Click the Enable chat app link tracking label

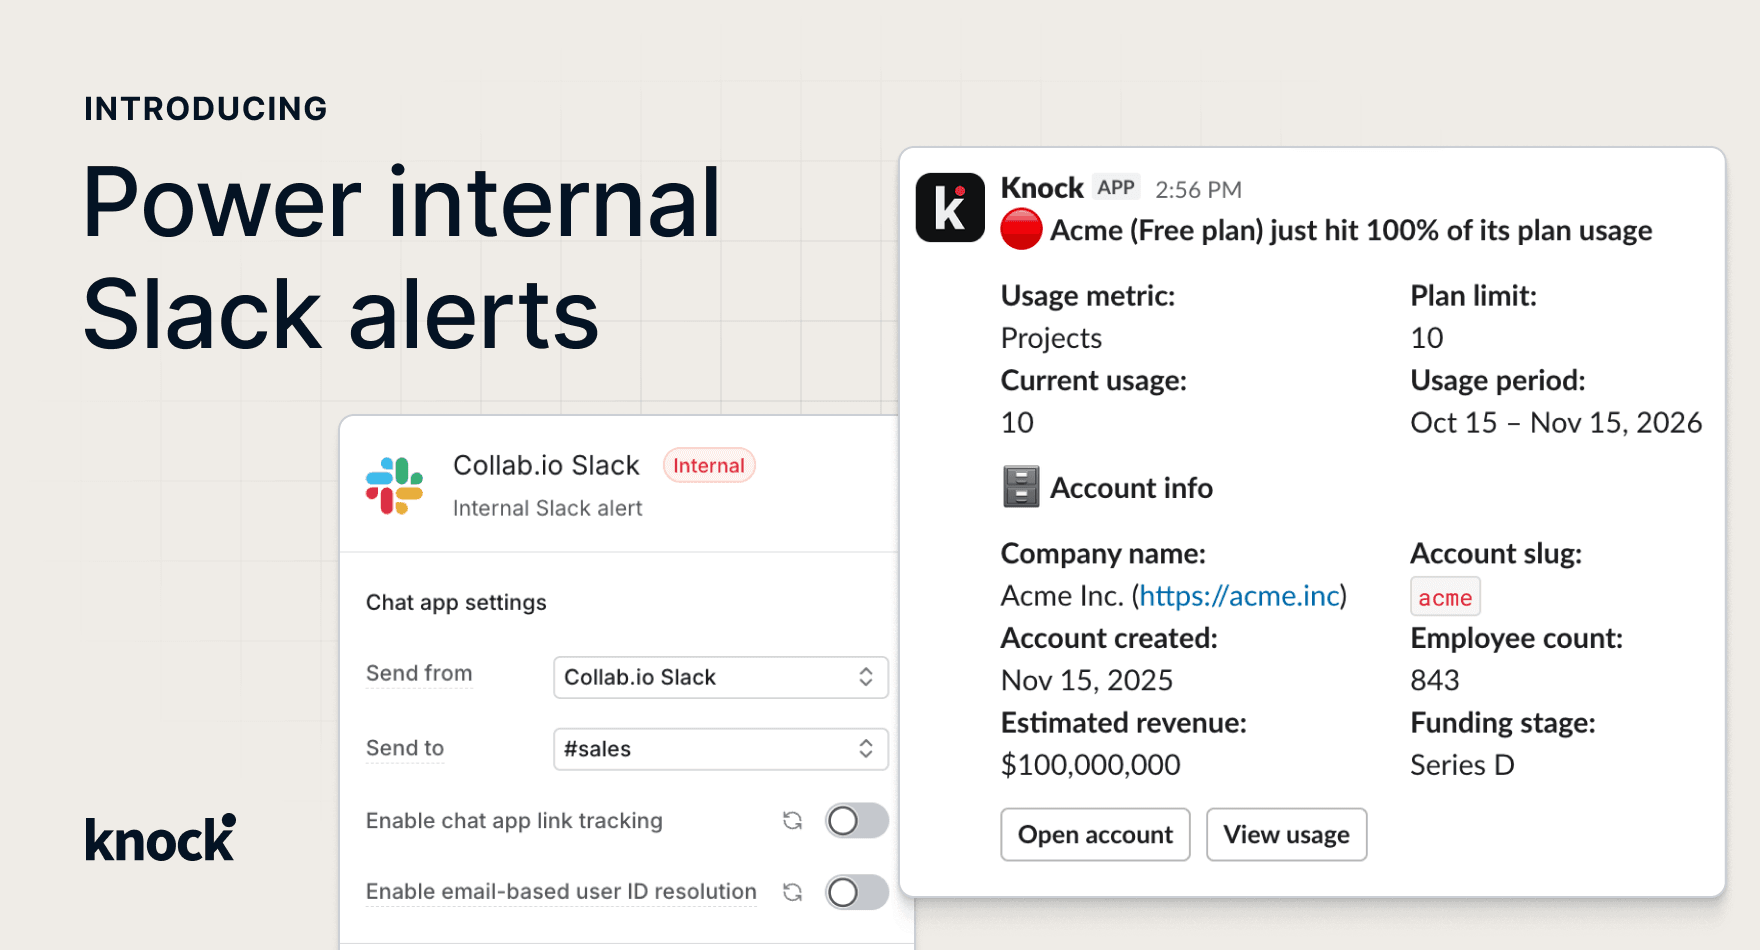click(x=514, y=821)
